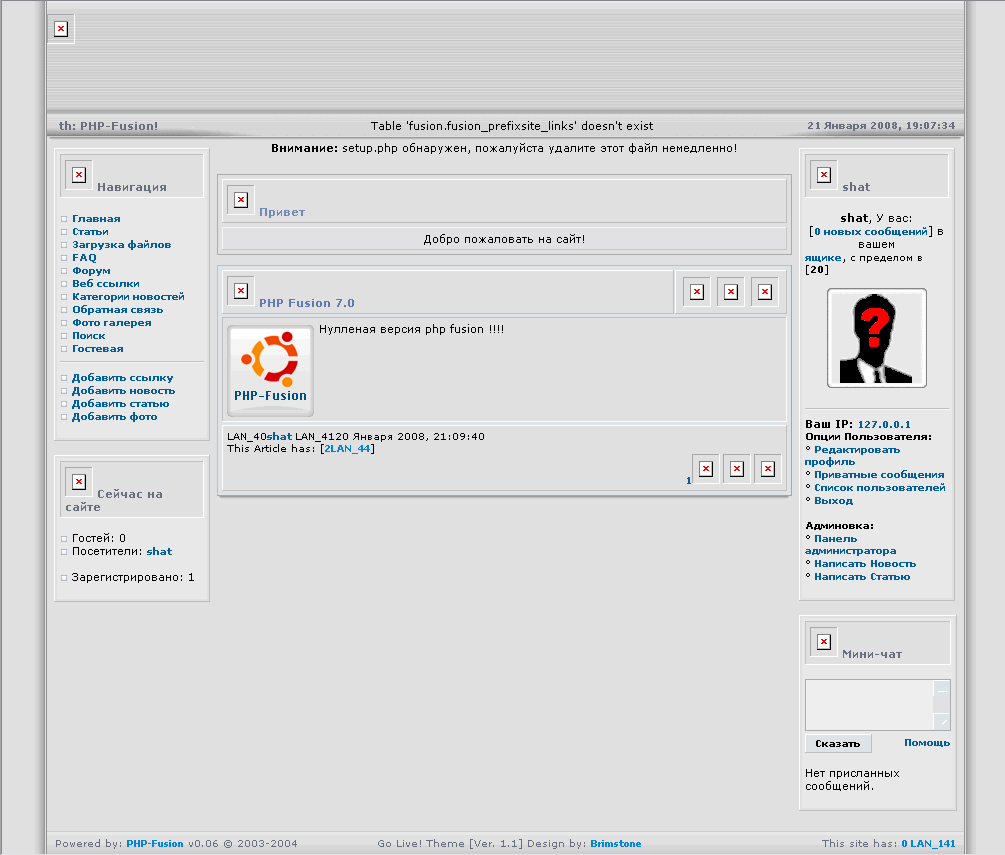1005x855 pixels.
Task: Click the "Table 'fusion.fusion_prefixsite_links' doesn't exist" error text
Action: [512, 126]
